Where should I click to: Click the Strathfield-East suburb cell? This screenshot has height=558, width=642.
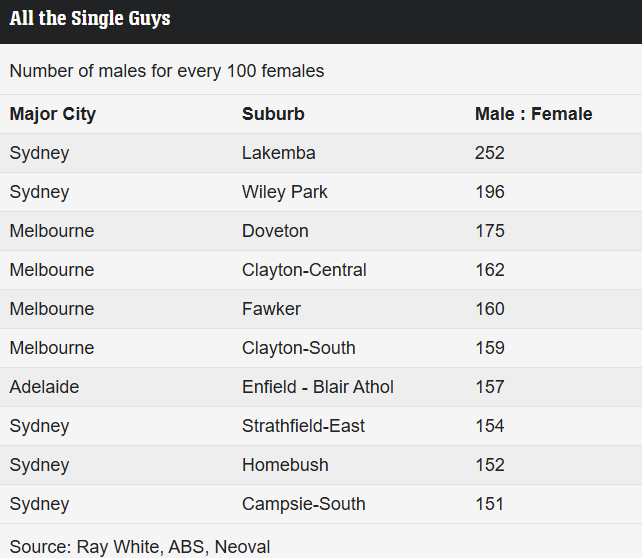(x=303, y=426)
